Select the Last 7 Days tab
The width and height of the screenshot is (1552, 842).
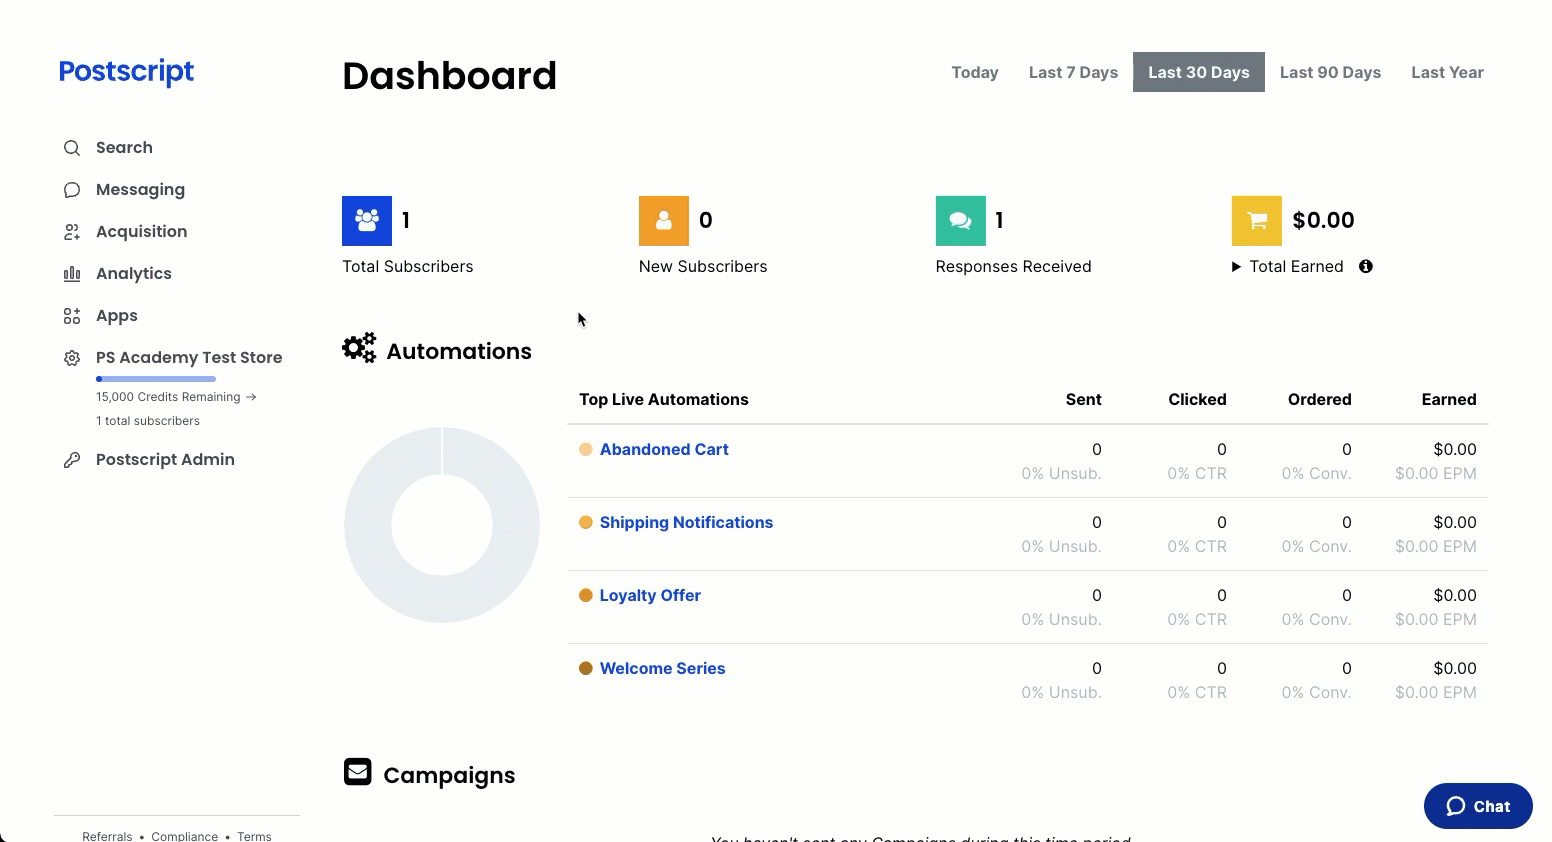point(1073,72)
